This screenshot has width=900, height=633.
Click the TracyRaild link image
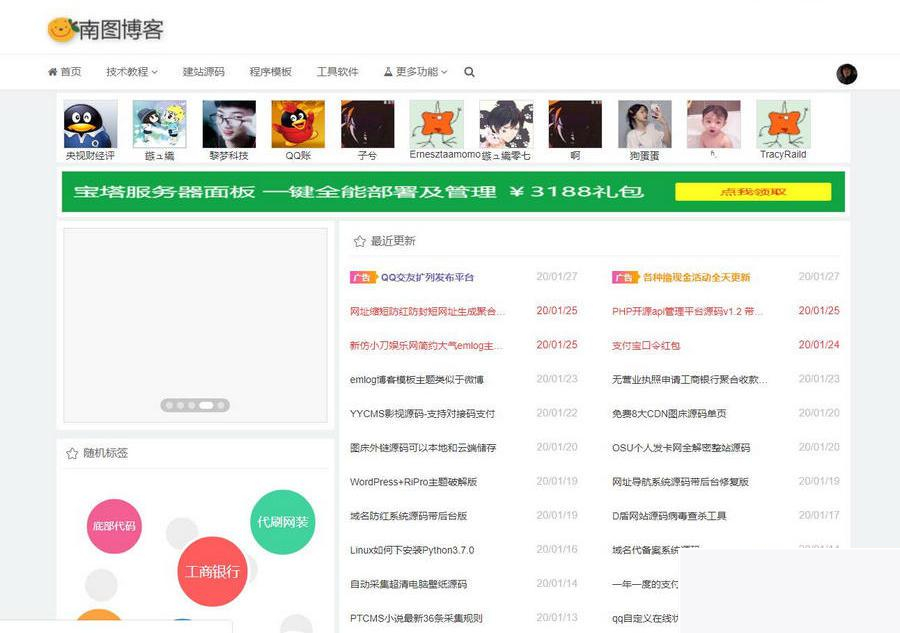[x=782, y=123]
